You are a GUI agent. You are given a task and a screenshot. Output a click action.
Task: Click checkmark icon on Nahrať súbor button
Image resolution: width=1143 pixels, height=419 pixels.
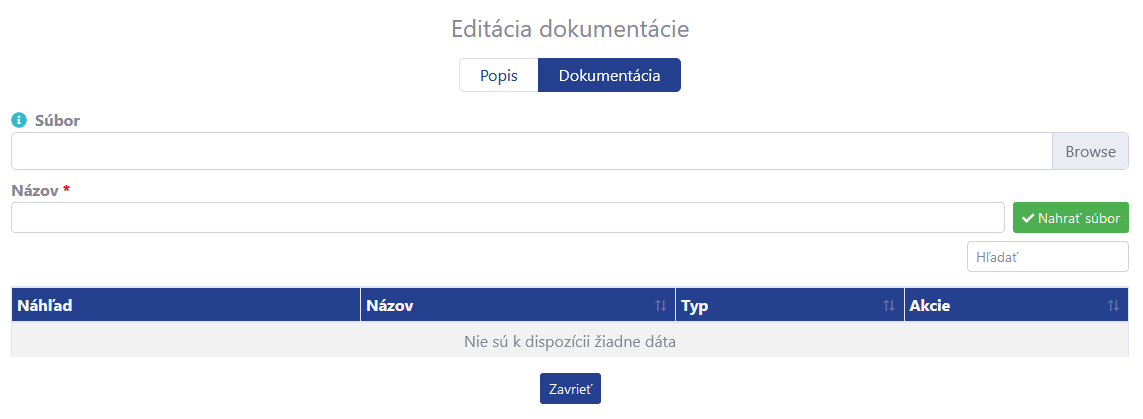coord(1028,218)
